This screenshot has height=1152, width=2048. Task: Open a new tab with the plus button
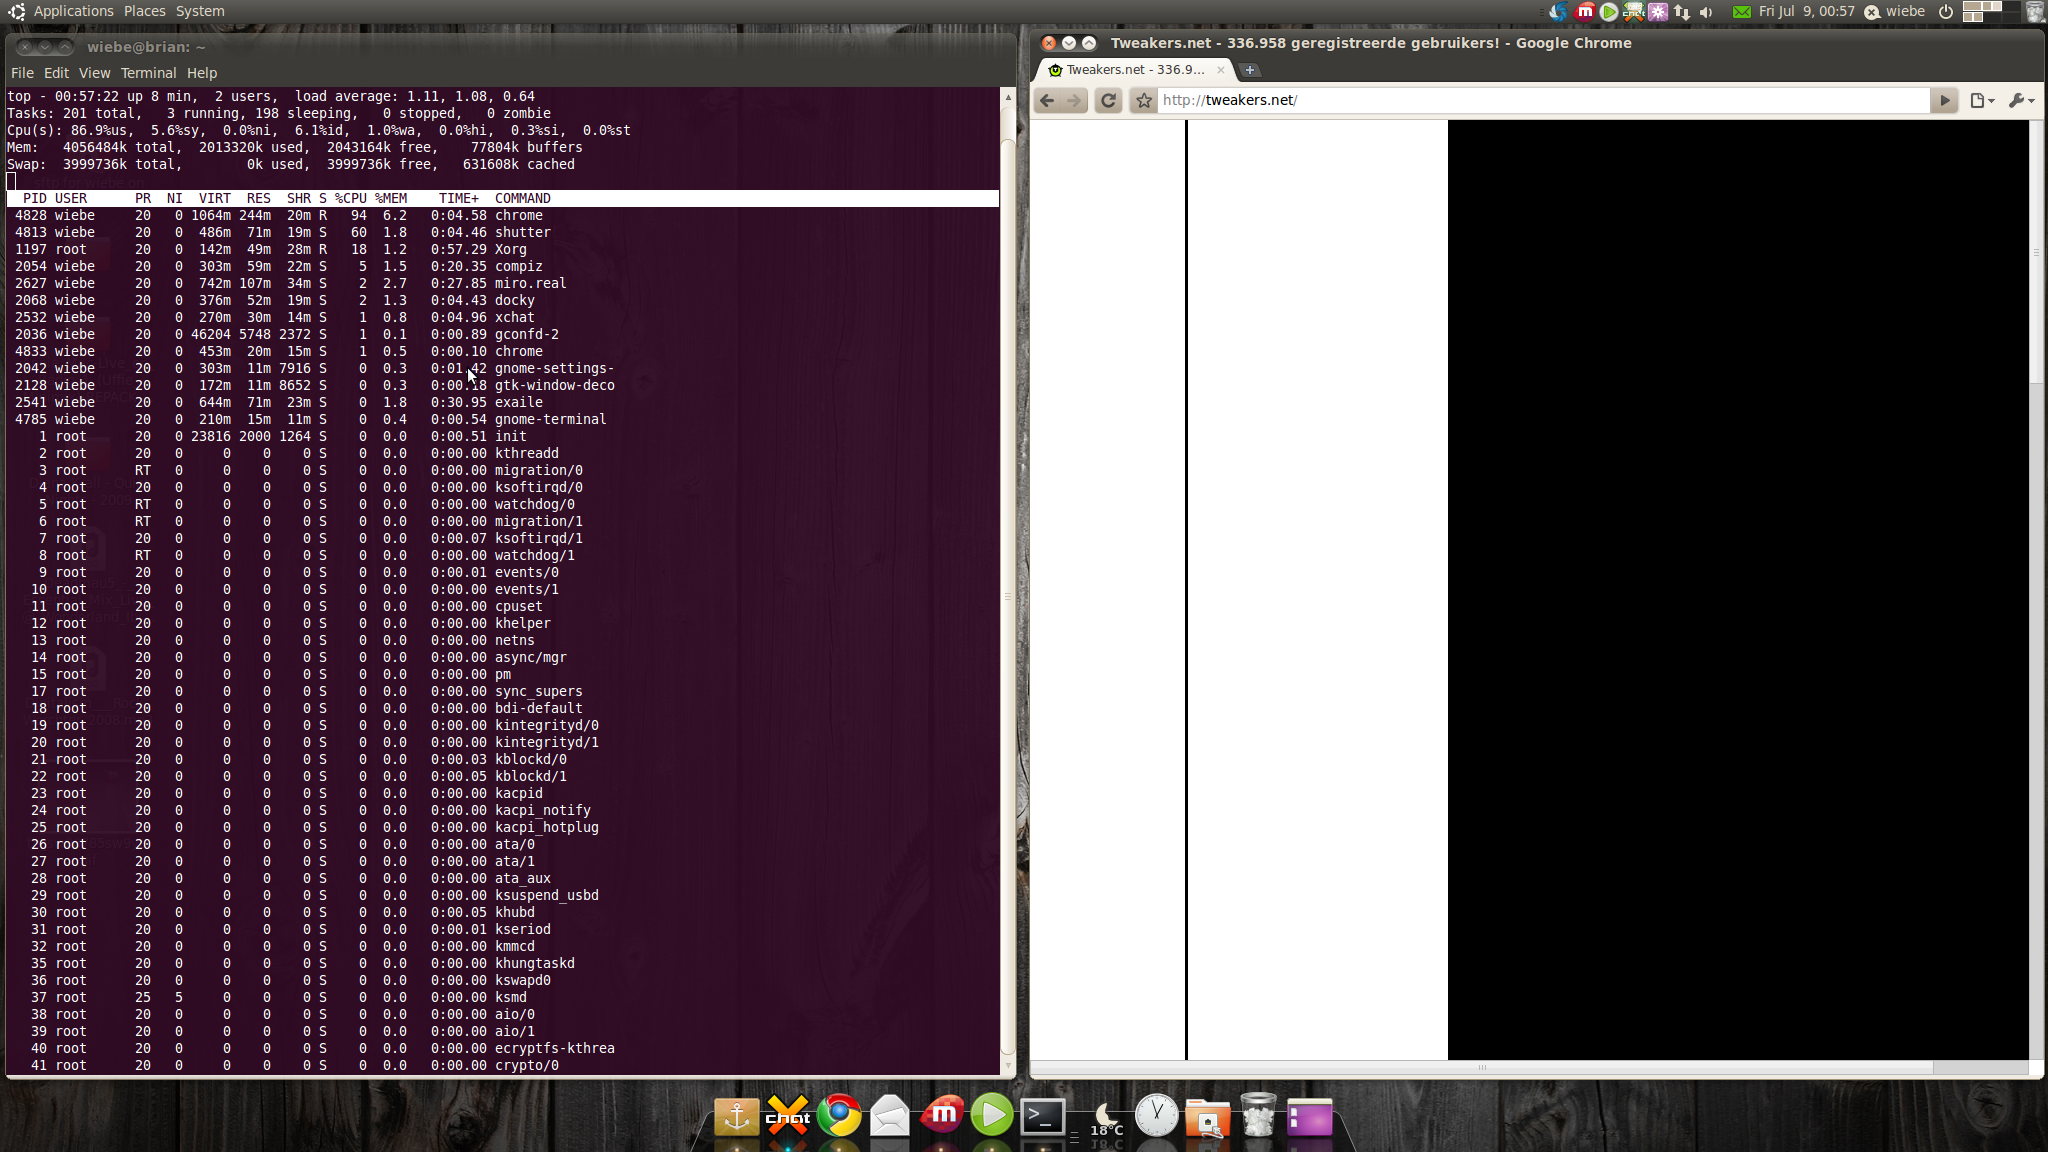click(1249, 70)
